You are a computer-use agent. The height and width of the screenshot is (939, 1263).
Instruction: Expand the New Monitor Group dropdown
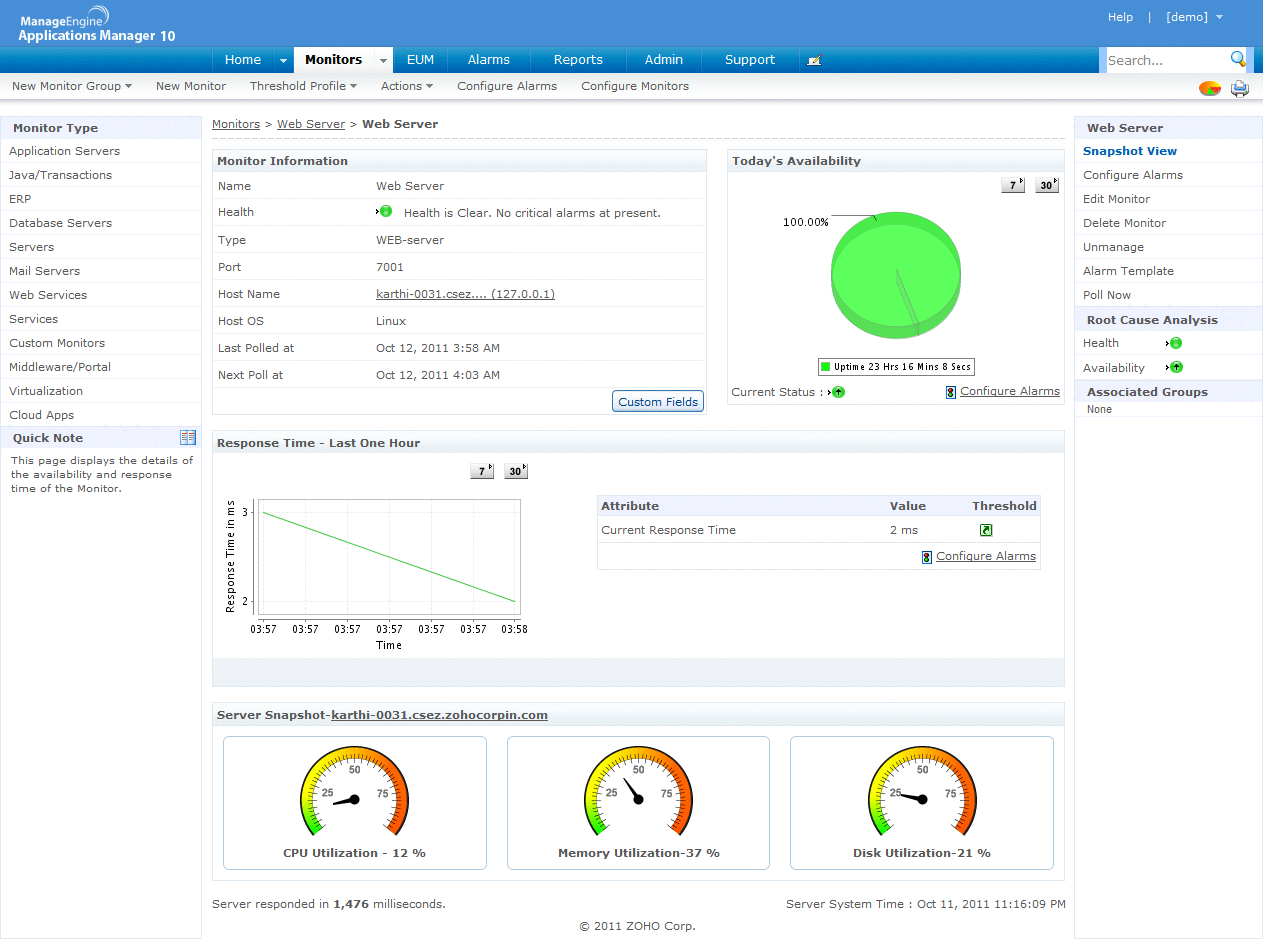(x=72, y=86)
